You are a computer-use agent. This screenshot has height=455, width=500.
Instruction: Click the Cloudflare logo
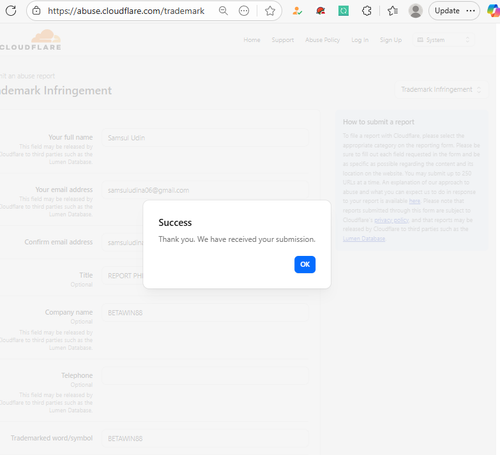pos(31,40)
